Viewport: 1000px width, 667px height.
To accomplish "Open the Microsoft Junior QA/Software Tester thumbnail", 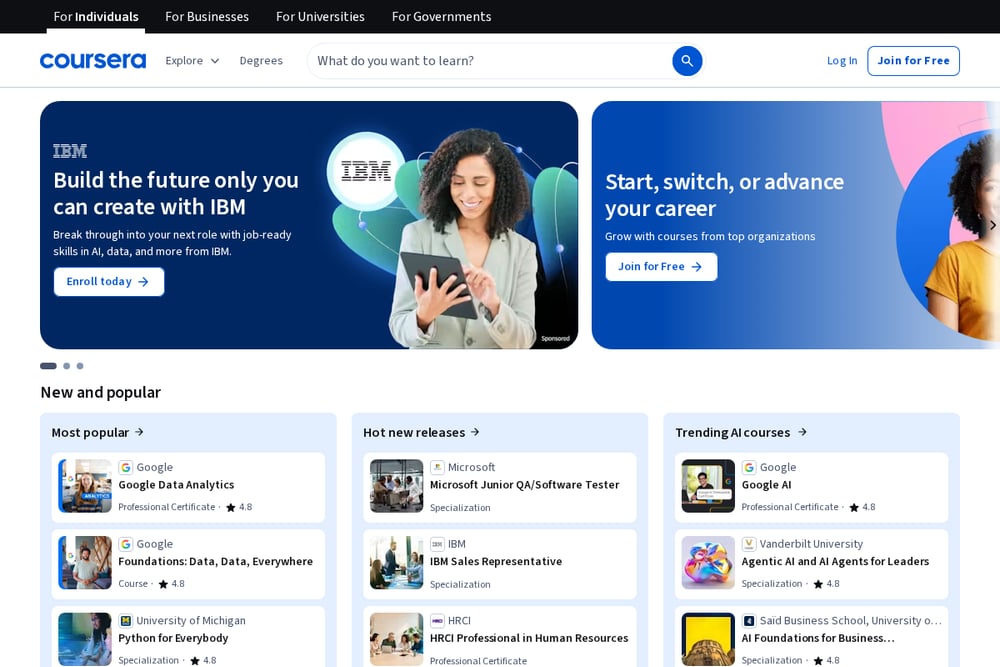I will tap(397, 486).
